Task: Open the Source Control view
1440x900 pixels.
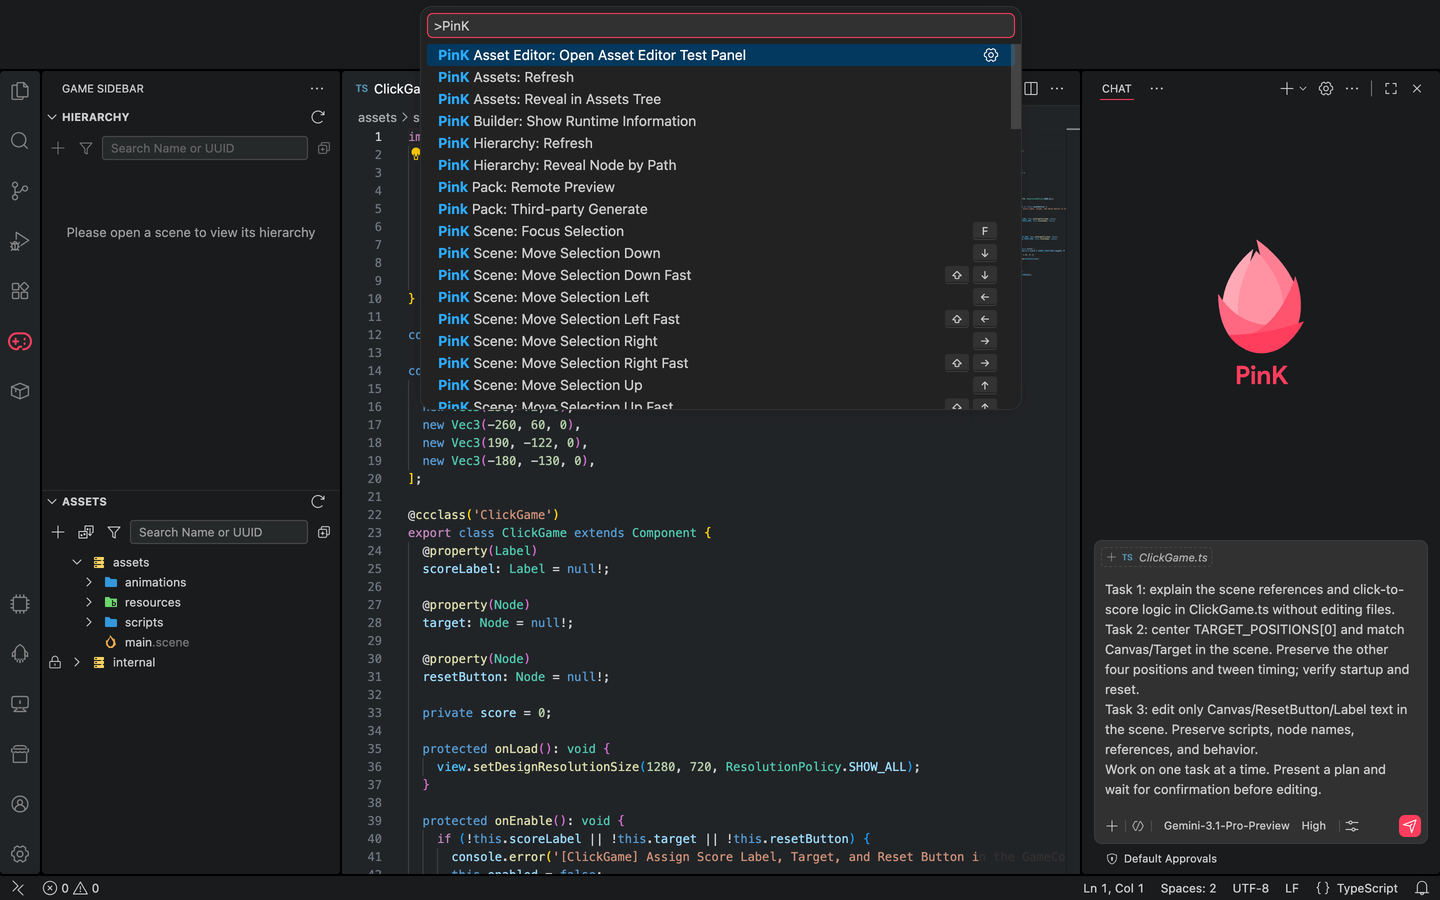Action: (19, 191)
